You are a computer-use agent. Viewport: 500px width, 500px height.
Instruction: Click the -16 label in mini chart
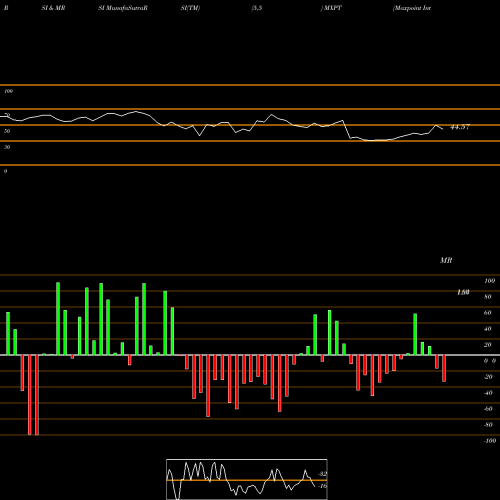[322, 486]
